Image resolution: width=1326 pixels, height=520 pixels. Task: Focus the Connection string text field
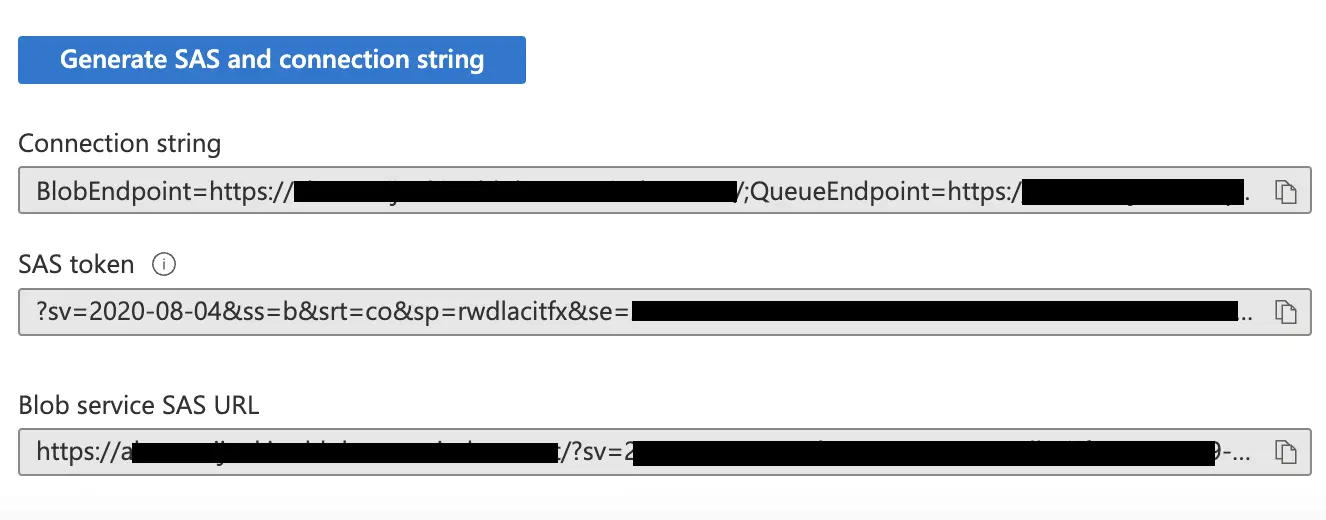click(x=664, y=191)
